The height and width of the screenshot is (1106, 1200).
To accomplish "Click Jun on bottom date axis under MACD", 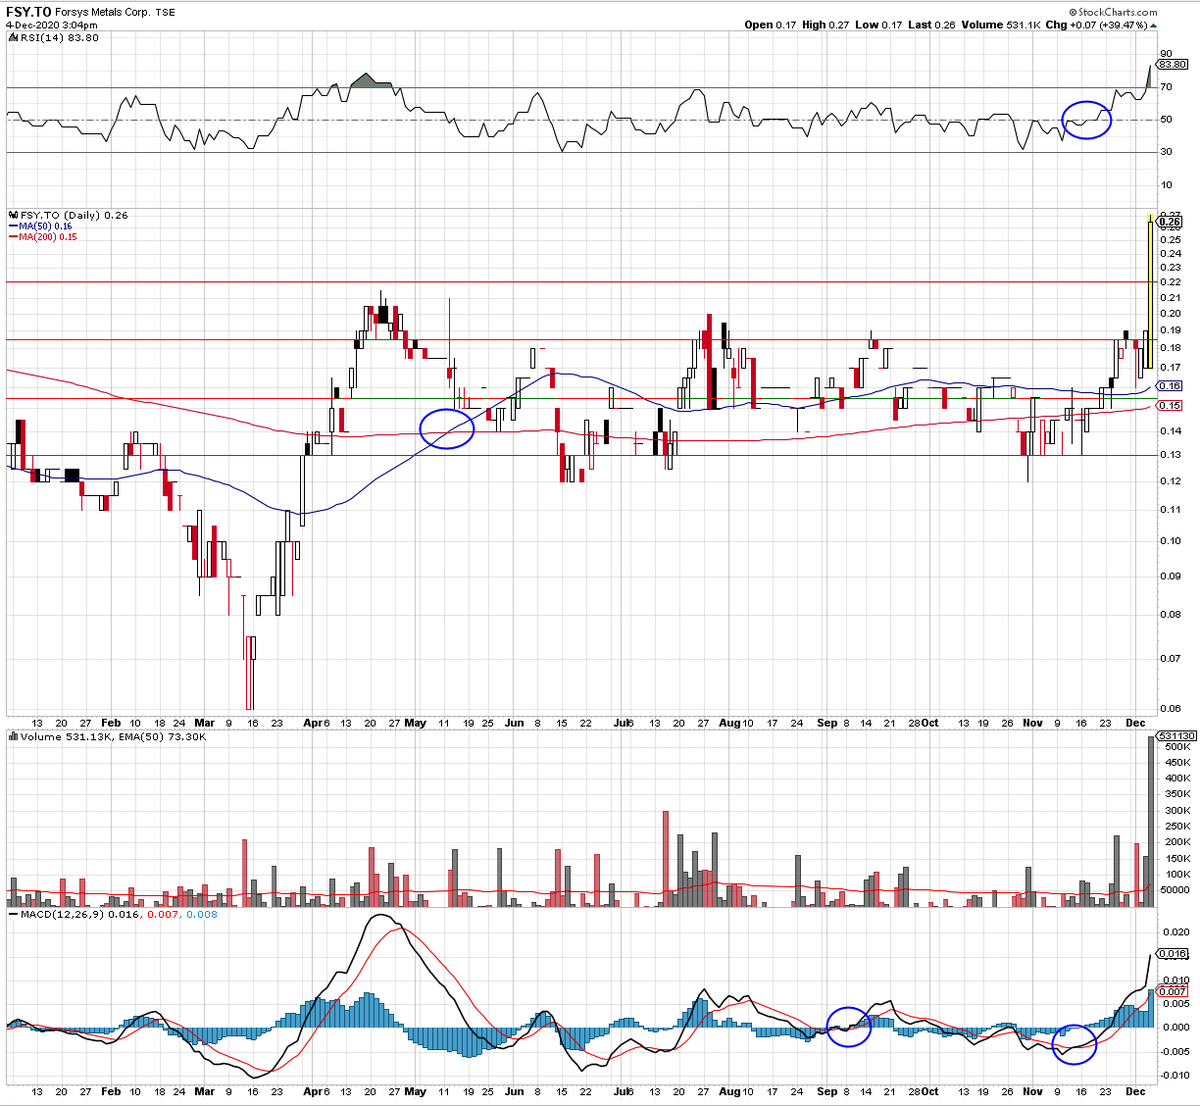I will [x=514, y=1093].
